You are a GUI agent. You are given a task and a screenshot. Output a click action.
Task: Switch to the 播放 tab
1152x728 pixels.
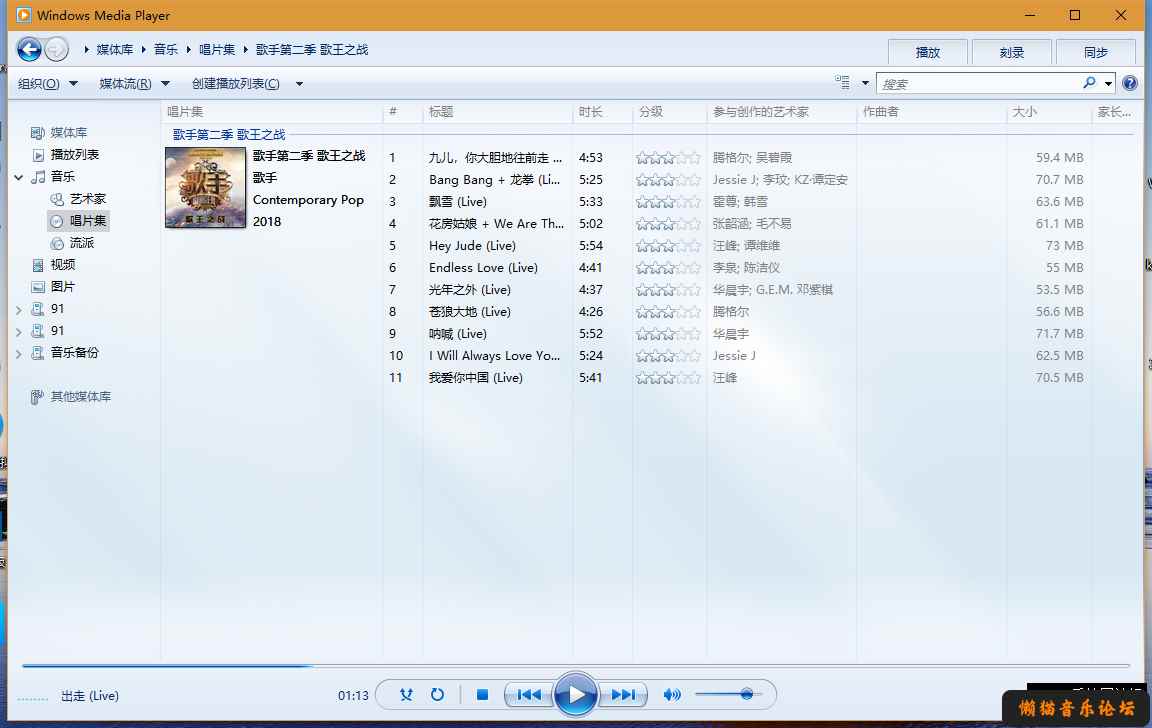click(927, 52)
